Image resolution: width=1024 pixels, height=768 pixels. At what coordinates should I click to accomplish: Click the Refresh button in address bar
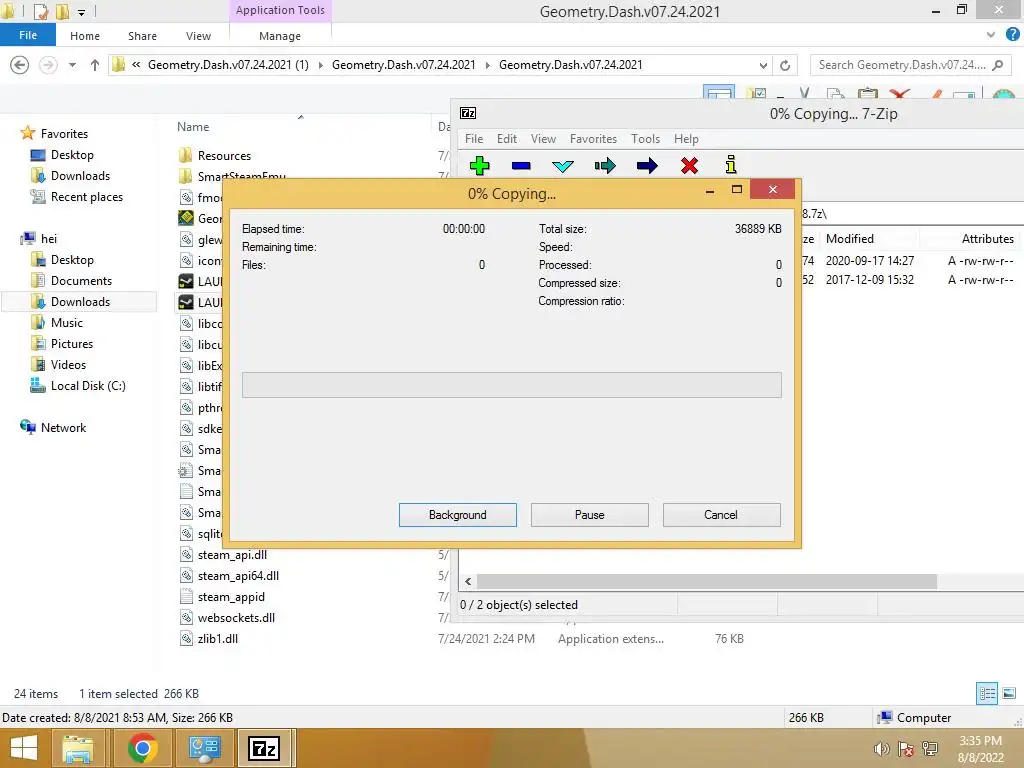785,65
